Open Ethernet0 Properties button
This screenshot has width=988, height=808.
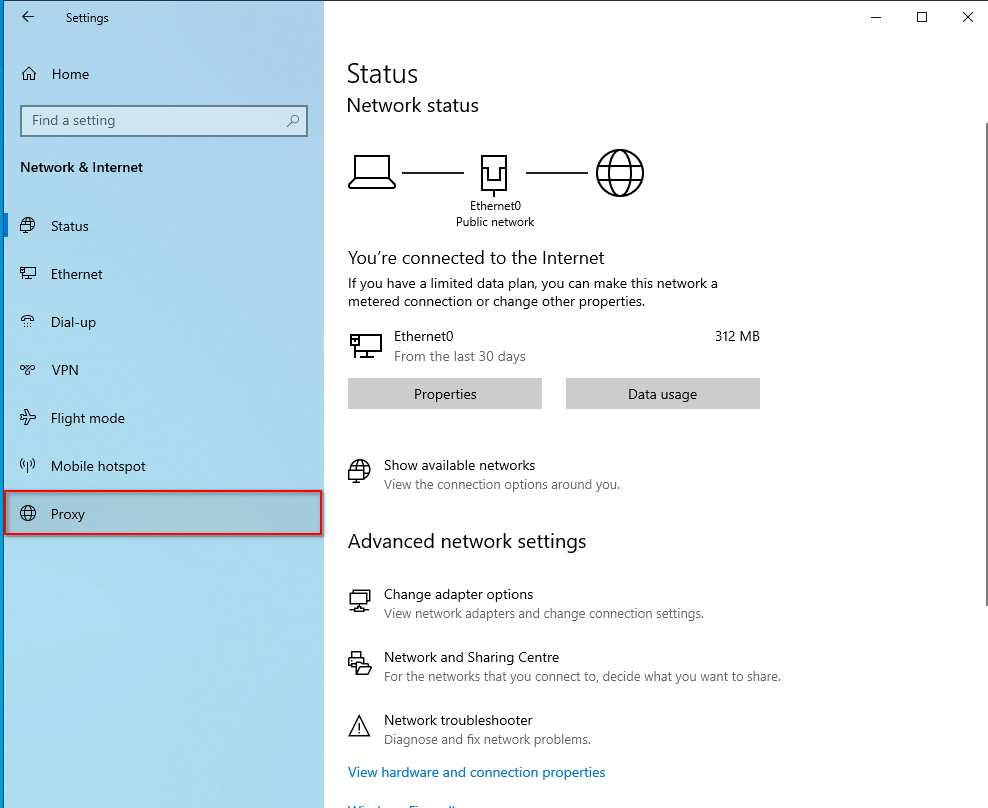[x=445, y=394]
